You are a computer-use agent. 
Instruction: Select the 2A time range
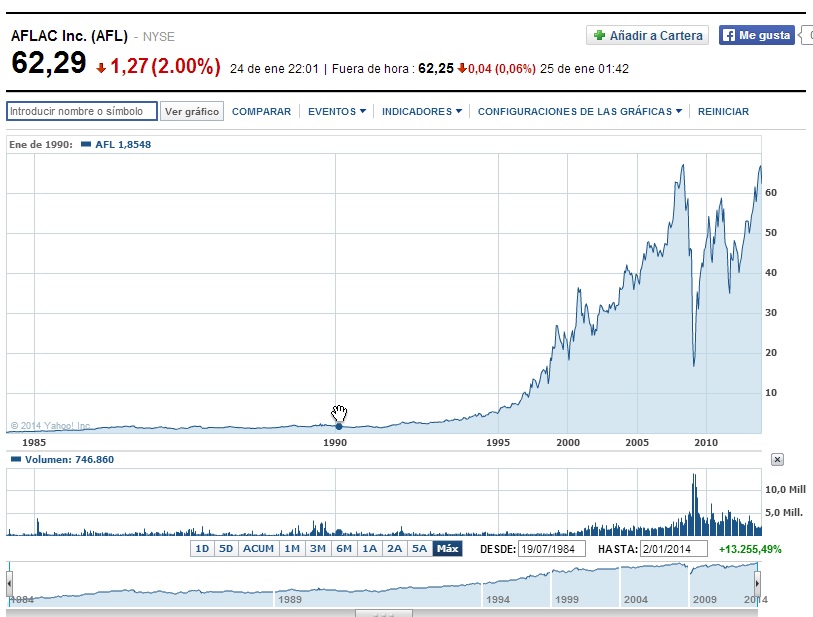tap(395, 549)
